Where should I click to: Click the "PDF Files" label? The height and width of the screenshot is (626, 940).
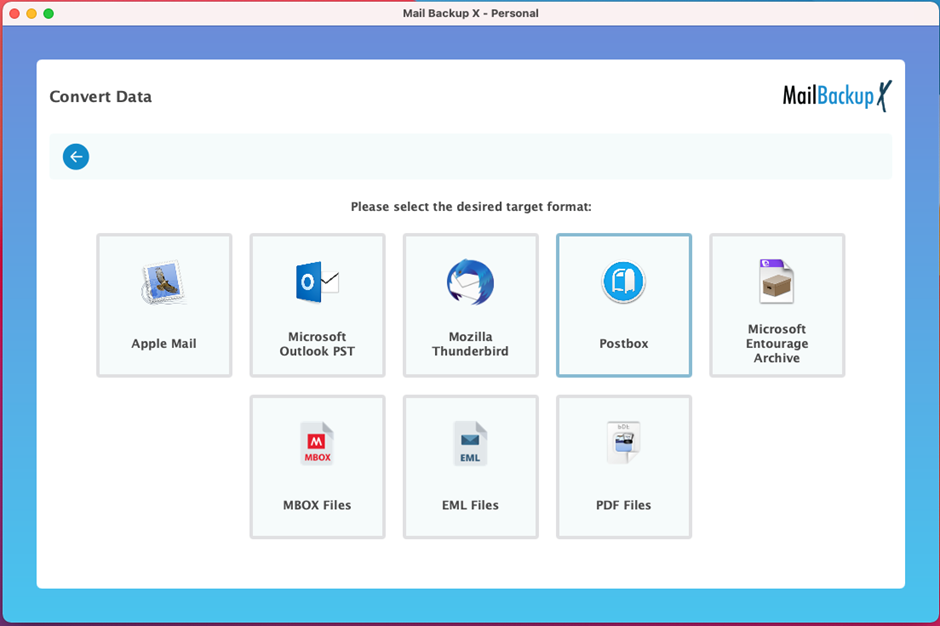[623, 505]
